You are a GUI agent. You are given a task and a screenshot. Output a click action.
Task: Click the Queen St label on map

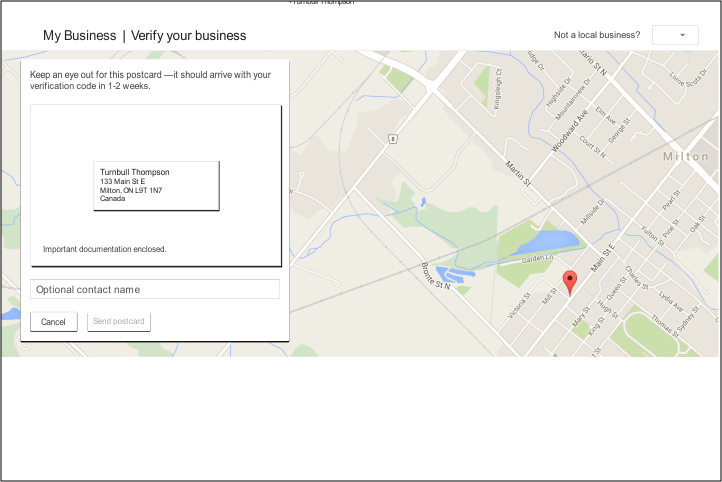pos(617,288)
